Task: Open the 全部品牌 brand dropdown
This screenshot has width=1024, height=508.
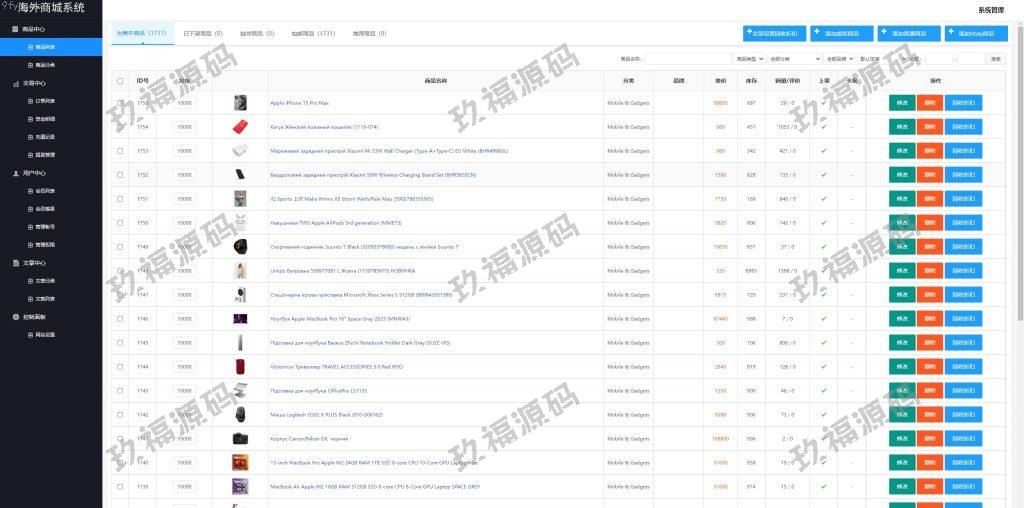Action: pos(837,59)
